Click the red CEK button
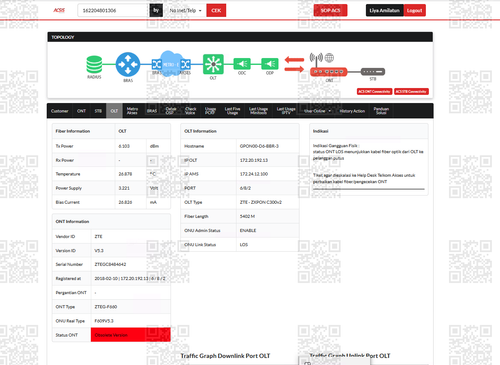This screenshot has width=500, height=365. (216, 11)
